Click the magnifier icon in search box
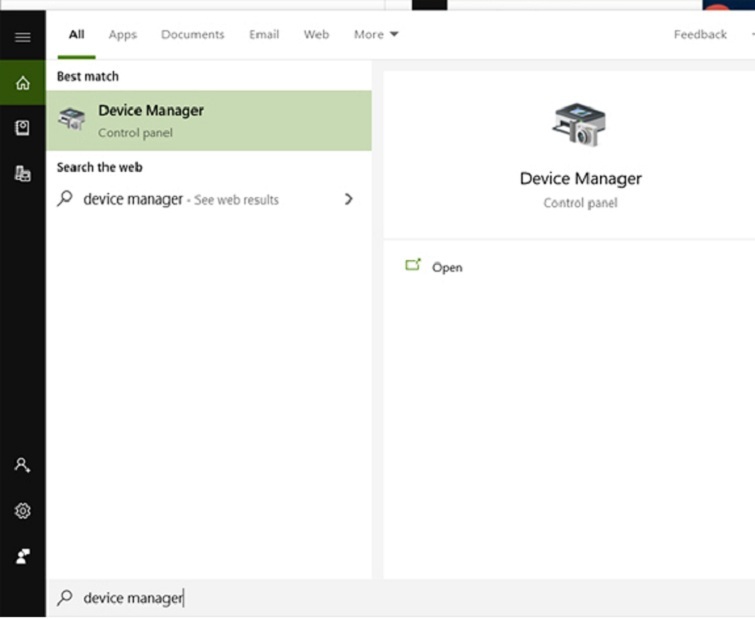 tap(65, 597)
